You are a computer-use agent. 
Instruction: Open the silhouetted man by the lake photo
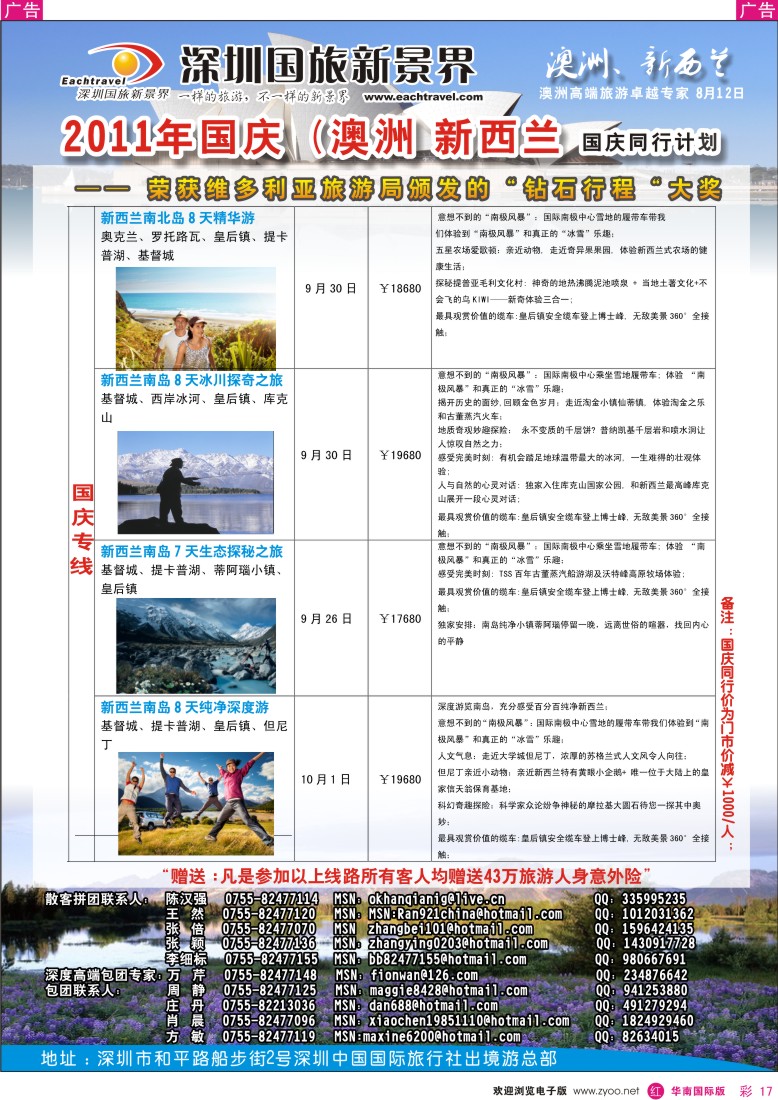[x=196, y=483]
